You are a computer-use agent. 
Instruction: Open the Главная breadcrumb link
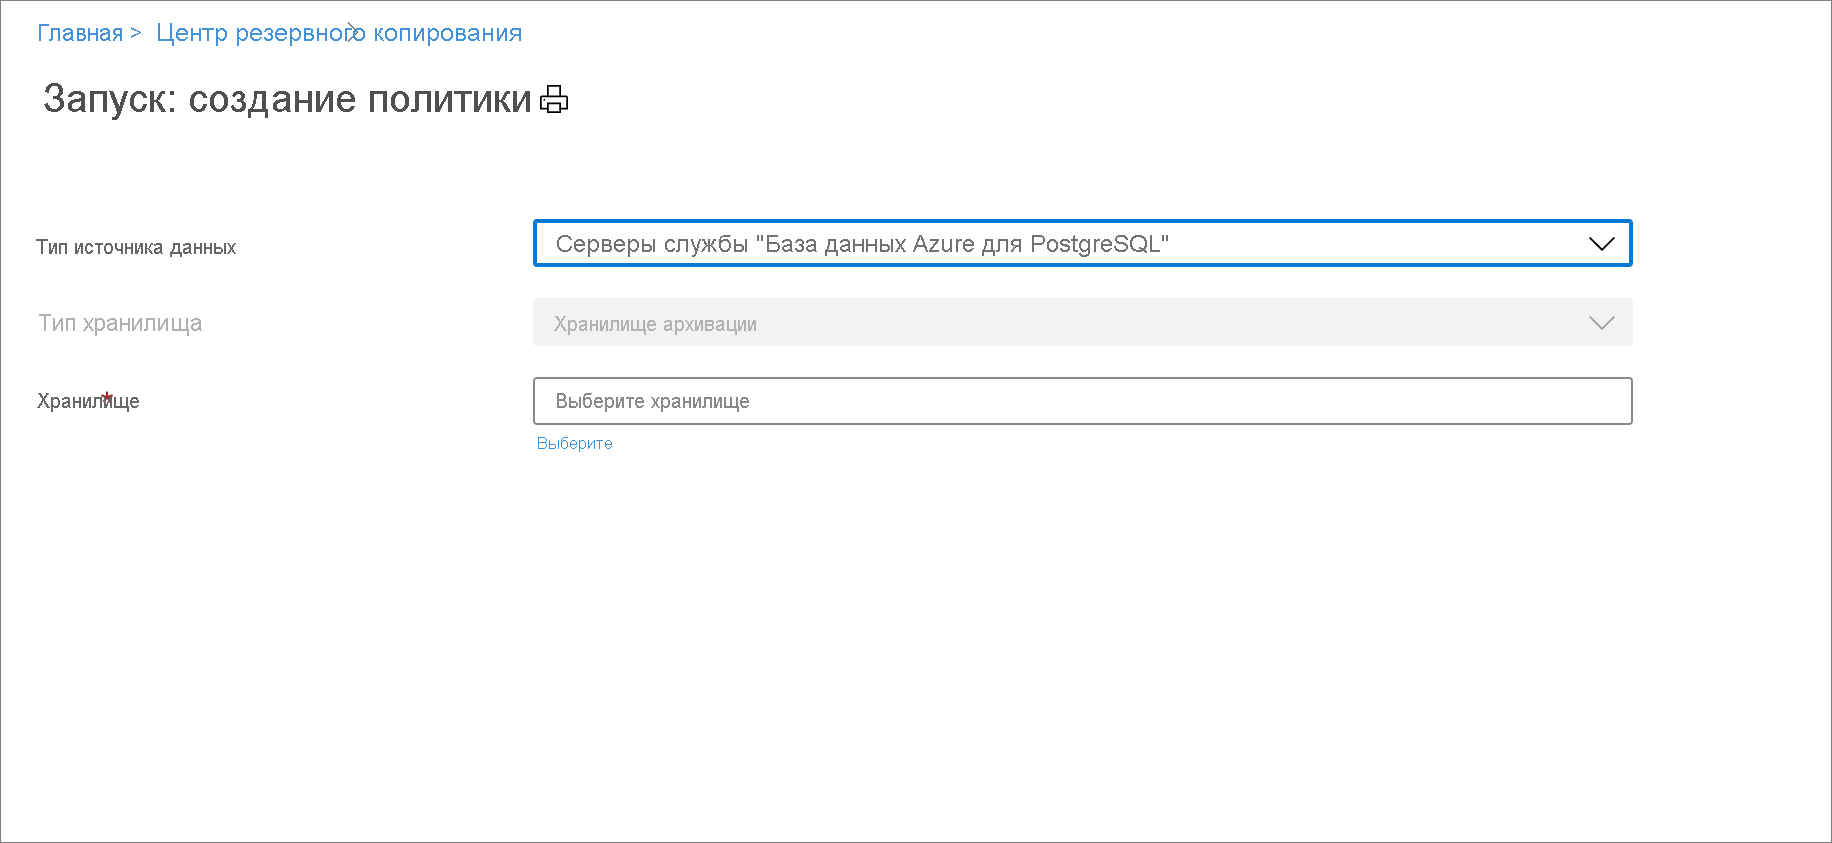80,33
